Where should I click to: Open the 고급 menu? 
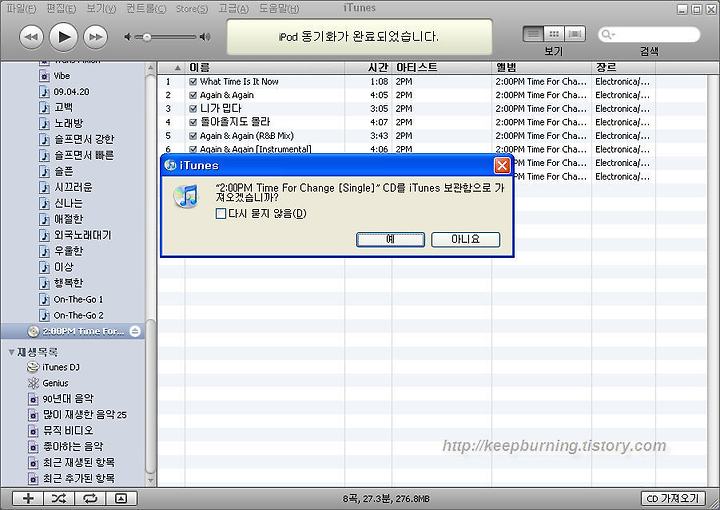[233, 8]
